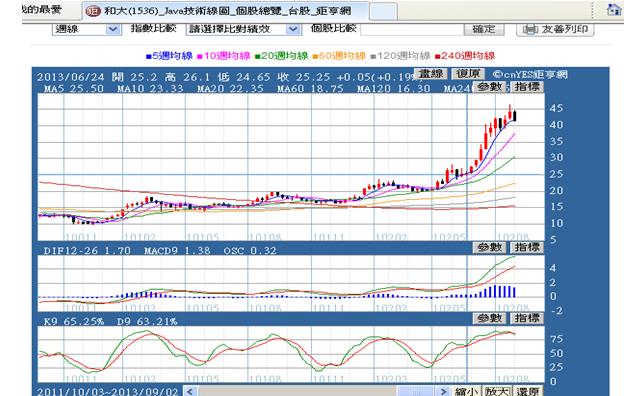Click the 友善列印 print button
The width and height of the screenshot is (624, 396).
555,29
